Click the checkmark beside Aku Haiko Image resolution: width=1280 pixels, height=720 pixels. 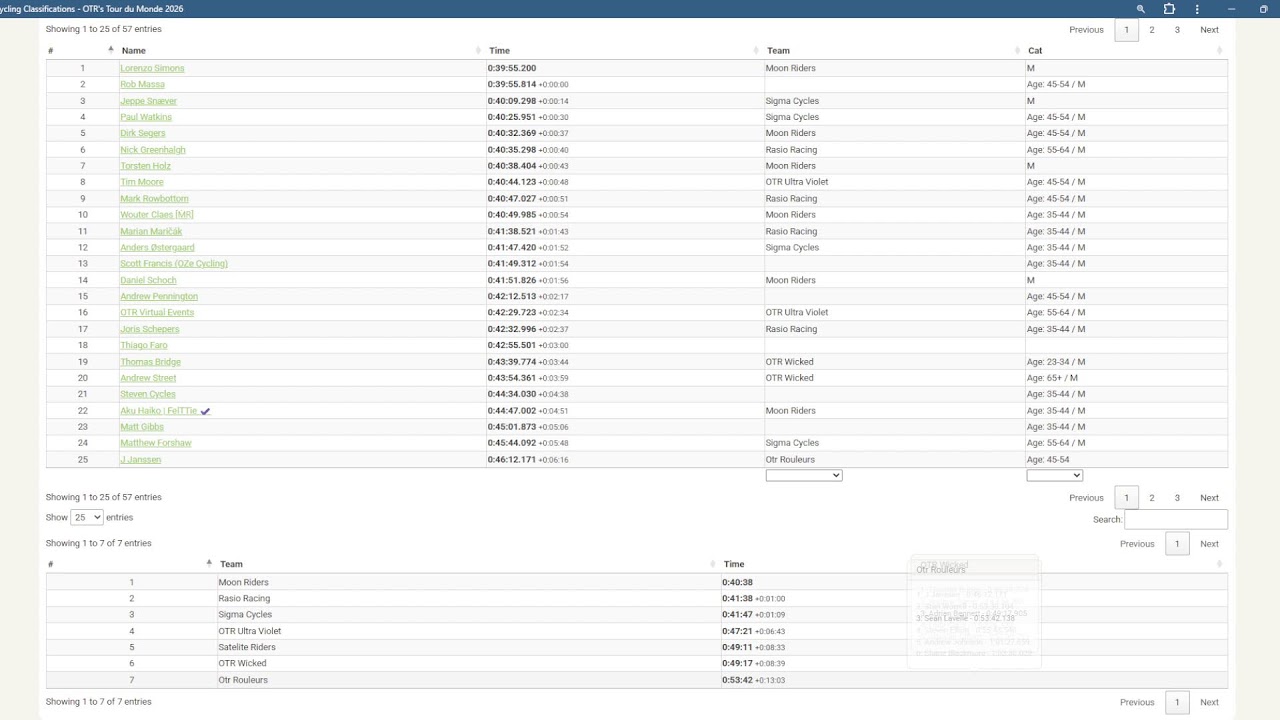(x=205, y=411)
